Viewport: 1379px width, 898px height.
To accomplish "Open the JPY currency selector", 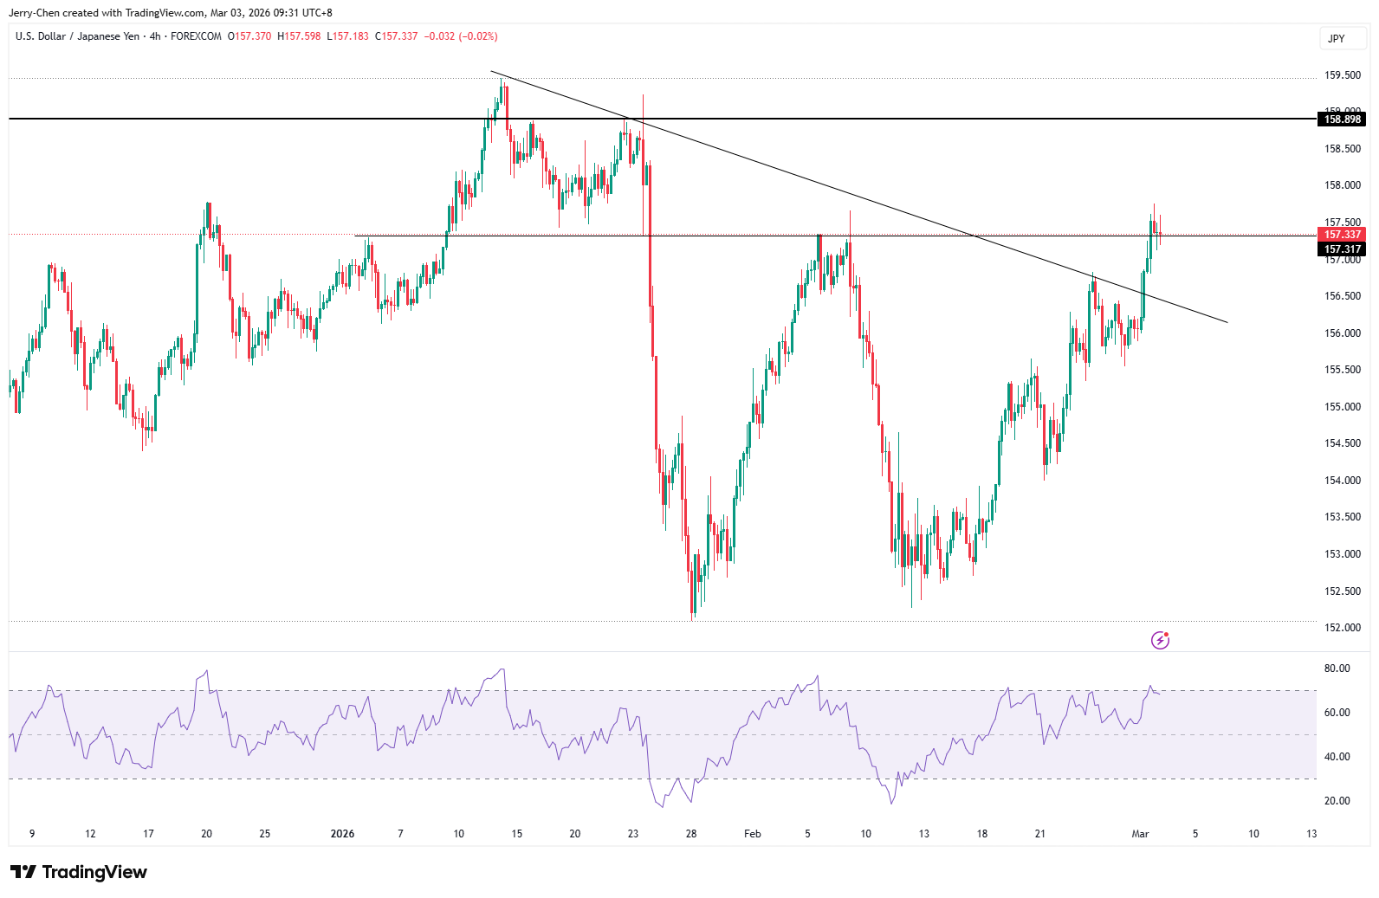I will tap(1337, 39).
